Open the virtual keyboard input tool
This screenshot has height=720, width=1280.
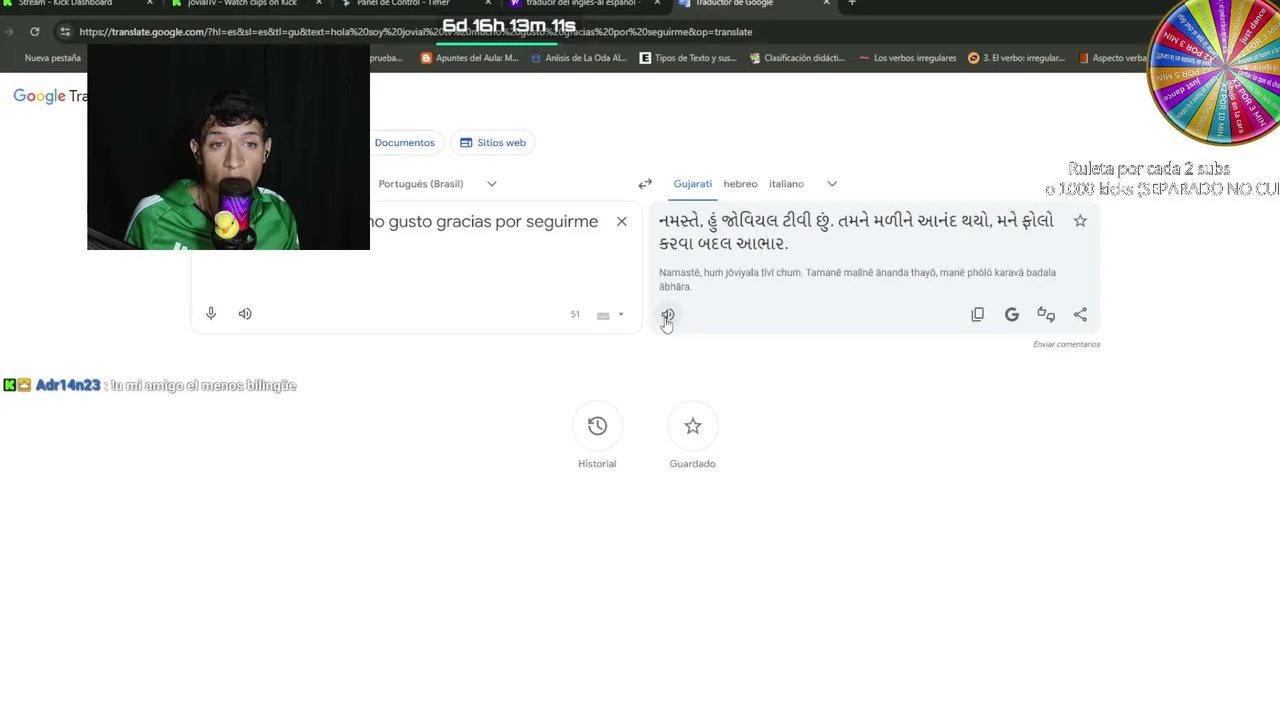click(x=603, y=315)
